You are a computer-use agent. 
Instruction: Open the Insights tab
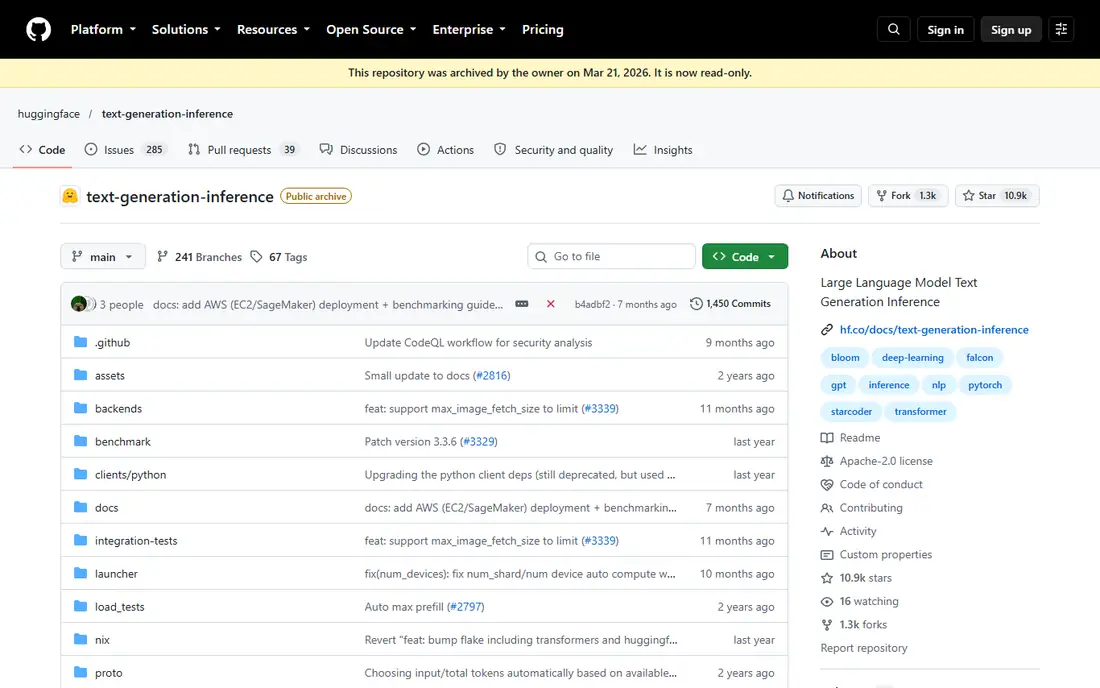(x=662, y=150)
